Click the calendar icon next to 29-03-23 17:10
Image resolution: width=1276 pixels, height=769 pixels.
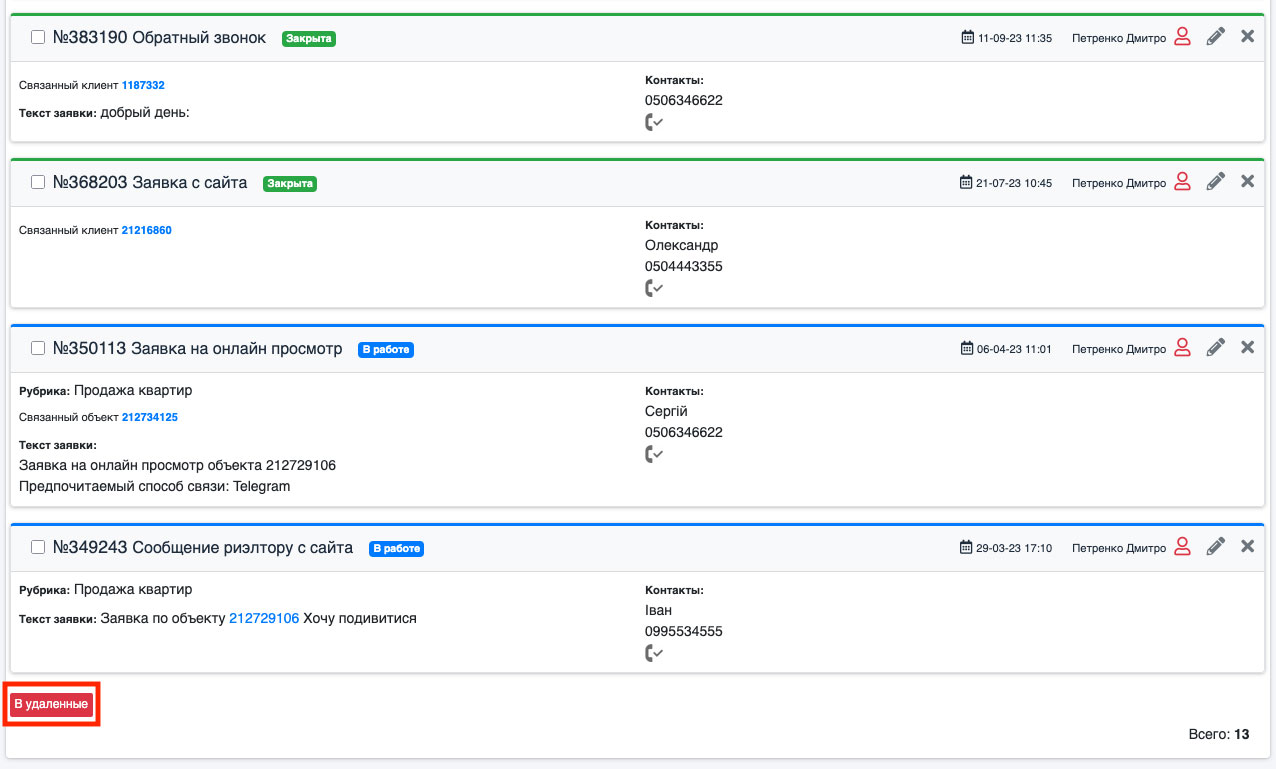pos(966,548)
